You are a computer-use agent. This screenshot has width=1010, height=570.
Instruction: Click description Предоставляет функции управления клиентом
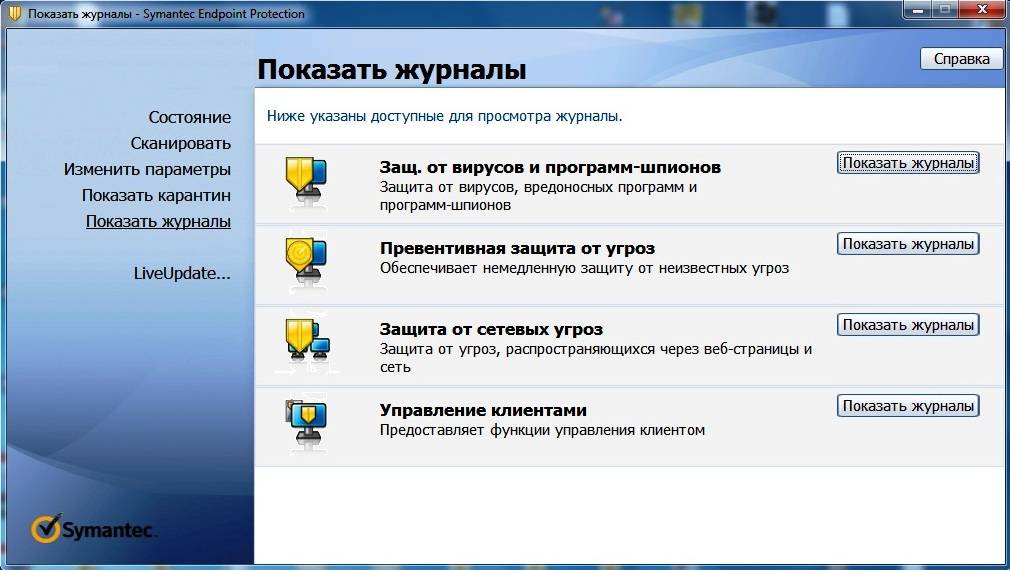(x=542, y=430)
